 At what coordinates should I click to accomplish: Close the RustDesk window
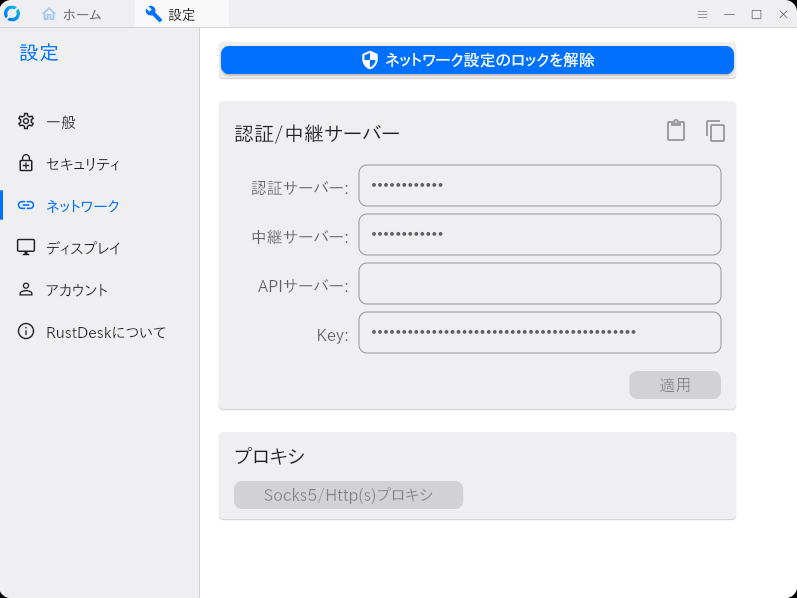point(783,14)
